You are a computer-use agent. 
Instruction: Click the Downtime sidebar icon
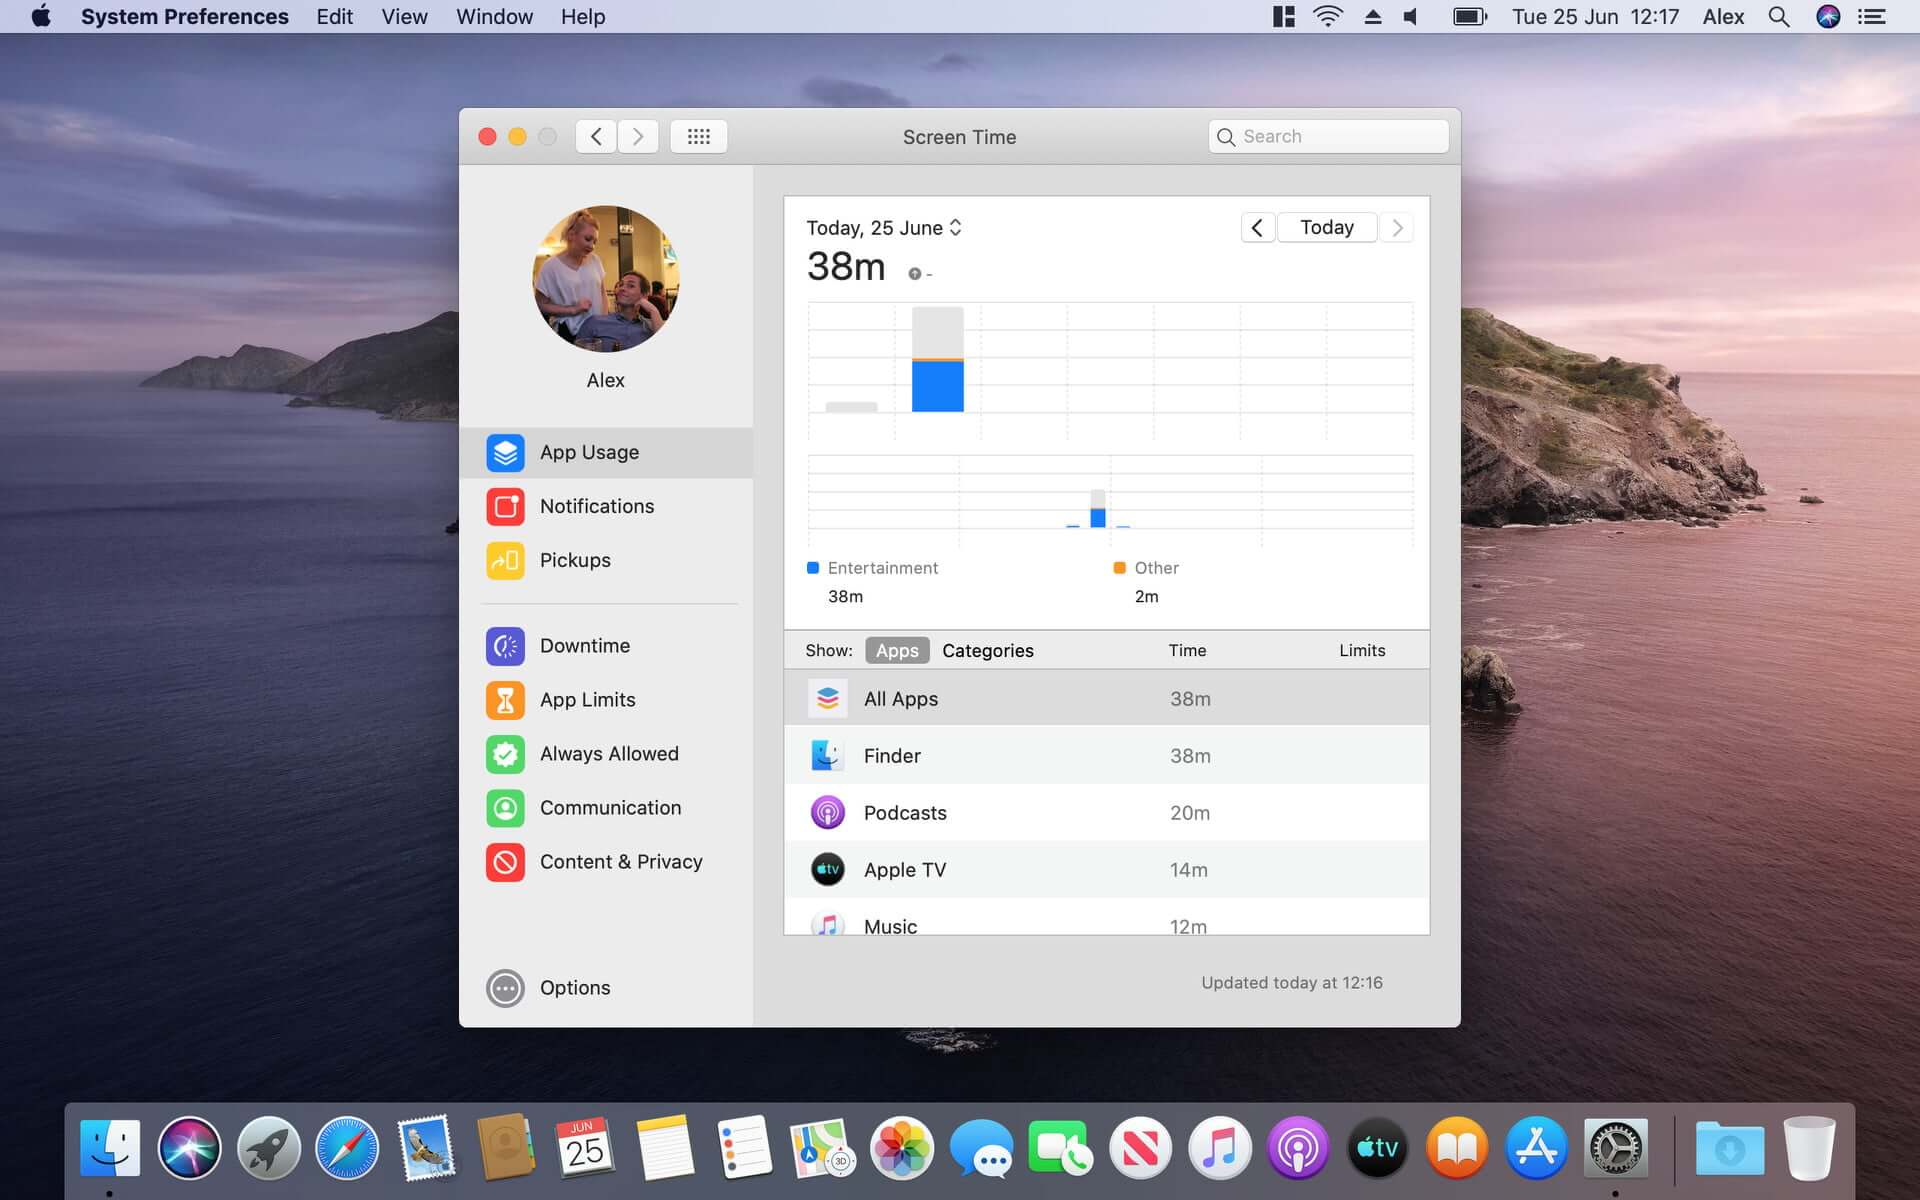coord(505,646)
